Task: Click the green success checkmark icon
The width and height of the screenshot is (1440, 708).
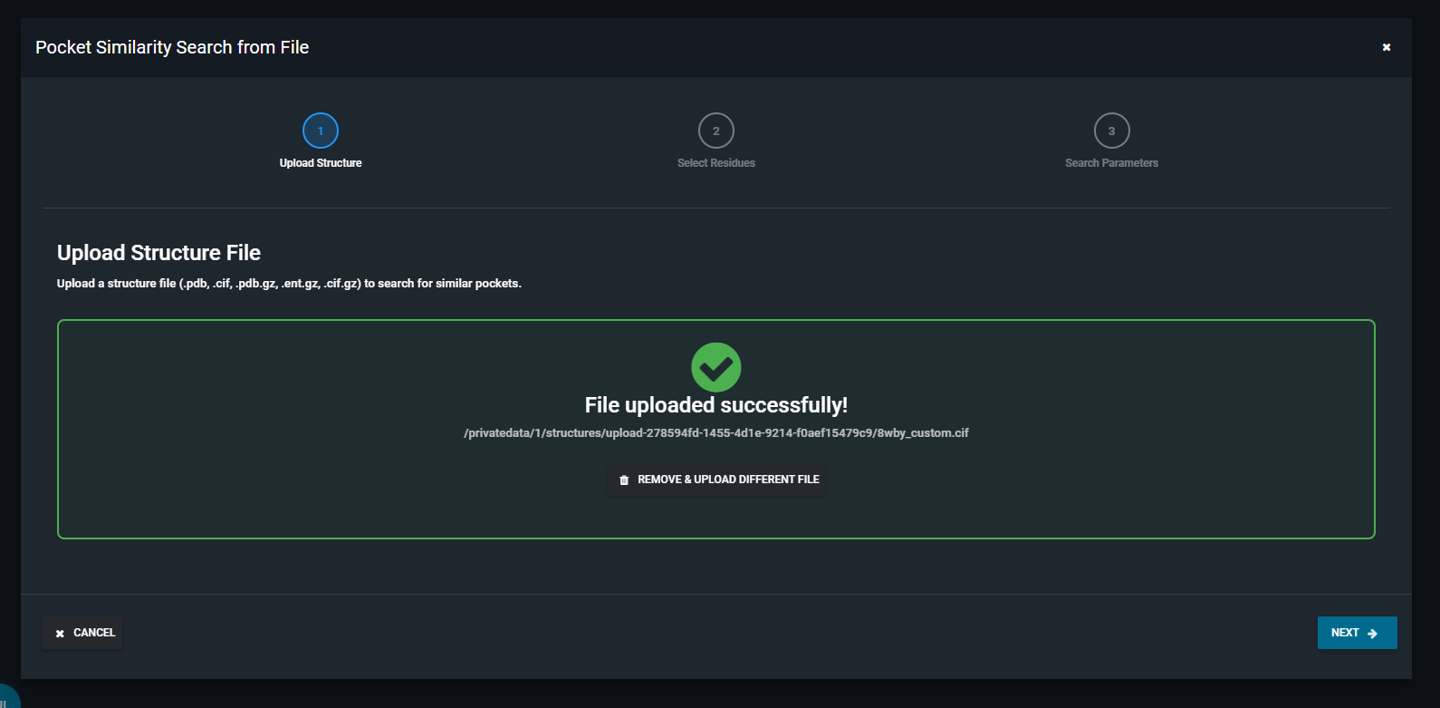Action: tap(716, 367)
